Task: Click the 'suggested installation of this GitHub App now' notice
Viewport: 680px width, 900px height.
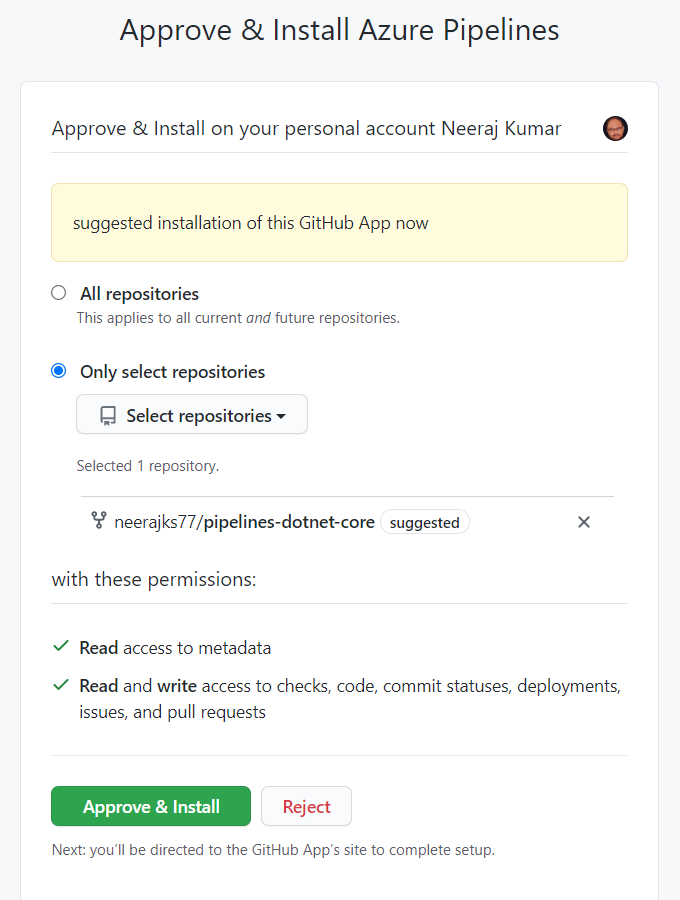Action: tap(339, 223)
